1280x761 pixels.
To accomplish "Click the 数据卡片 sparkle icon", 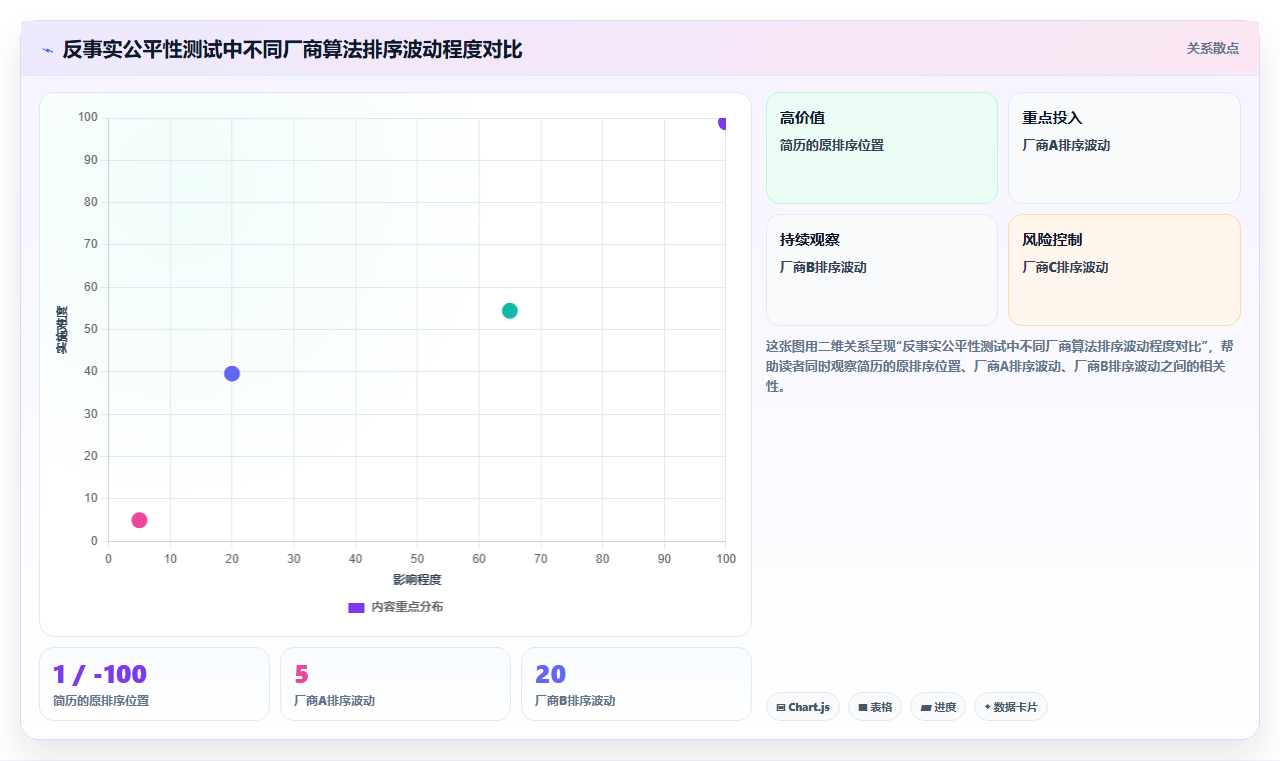I will pyautogui.click(x=987, y=707).
